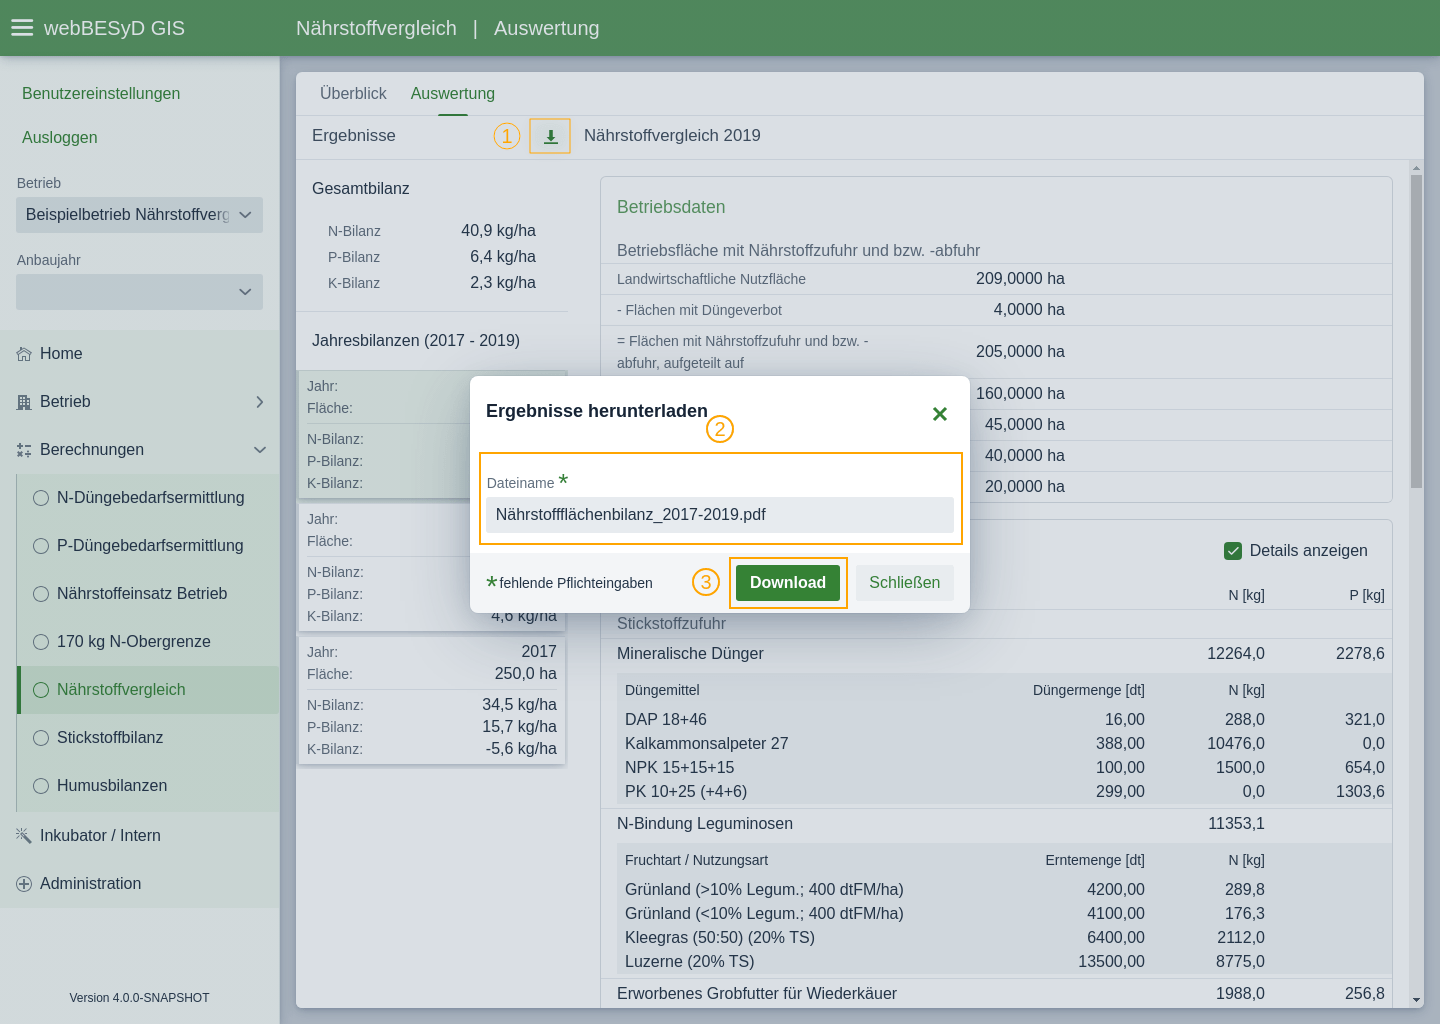Click N-Bindung Leguminosen row heading
1440x1024 pixels.
(x=705, y=824)
